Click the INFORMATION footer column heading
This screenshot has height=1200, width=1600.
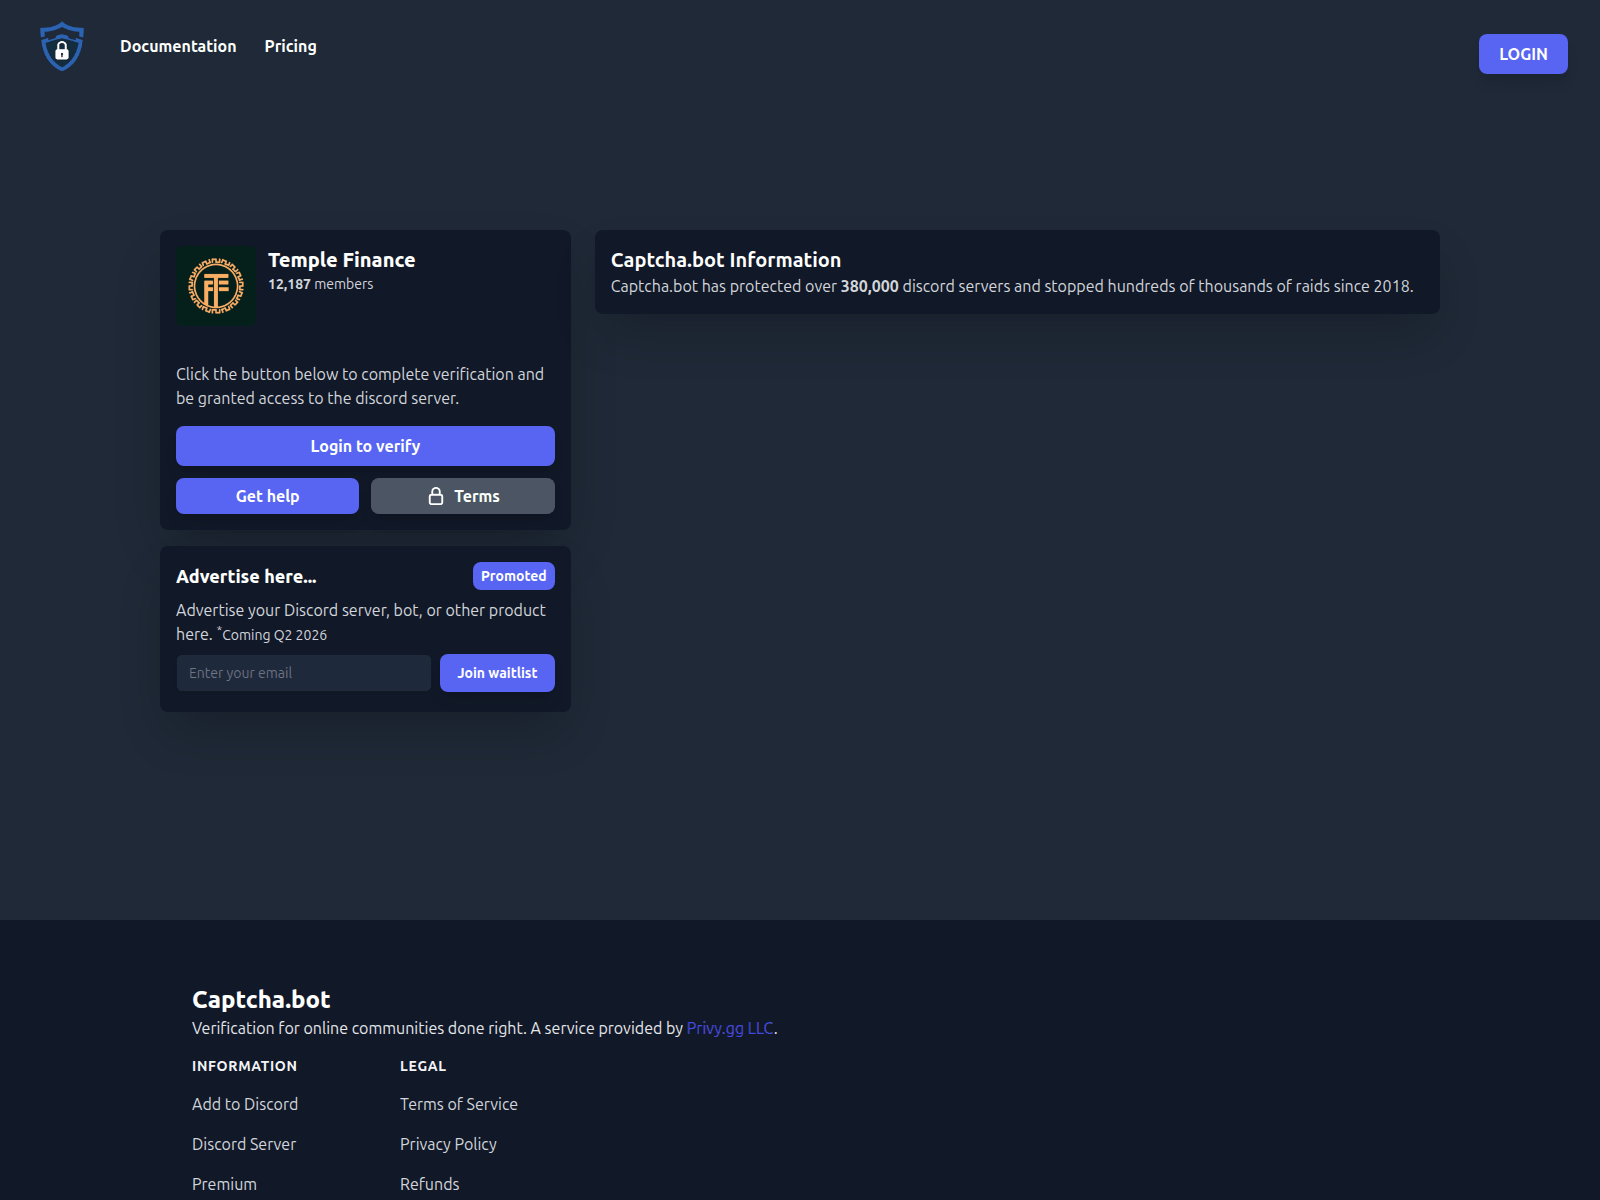tap(244, 1066)
